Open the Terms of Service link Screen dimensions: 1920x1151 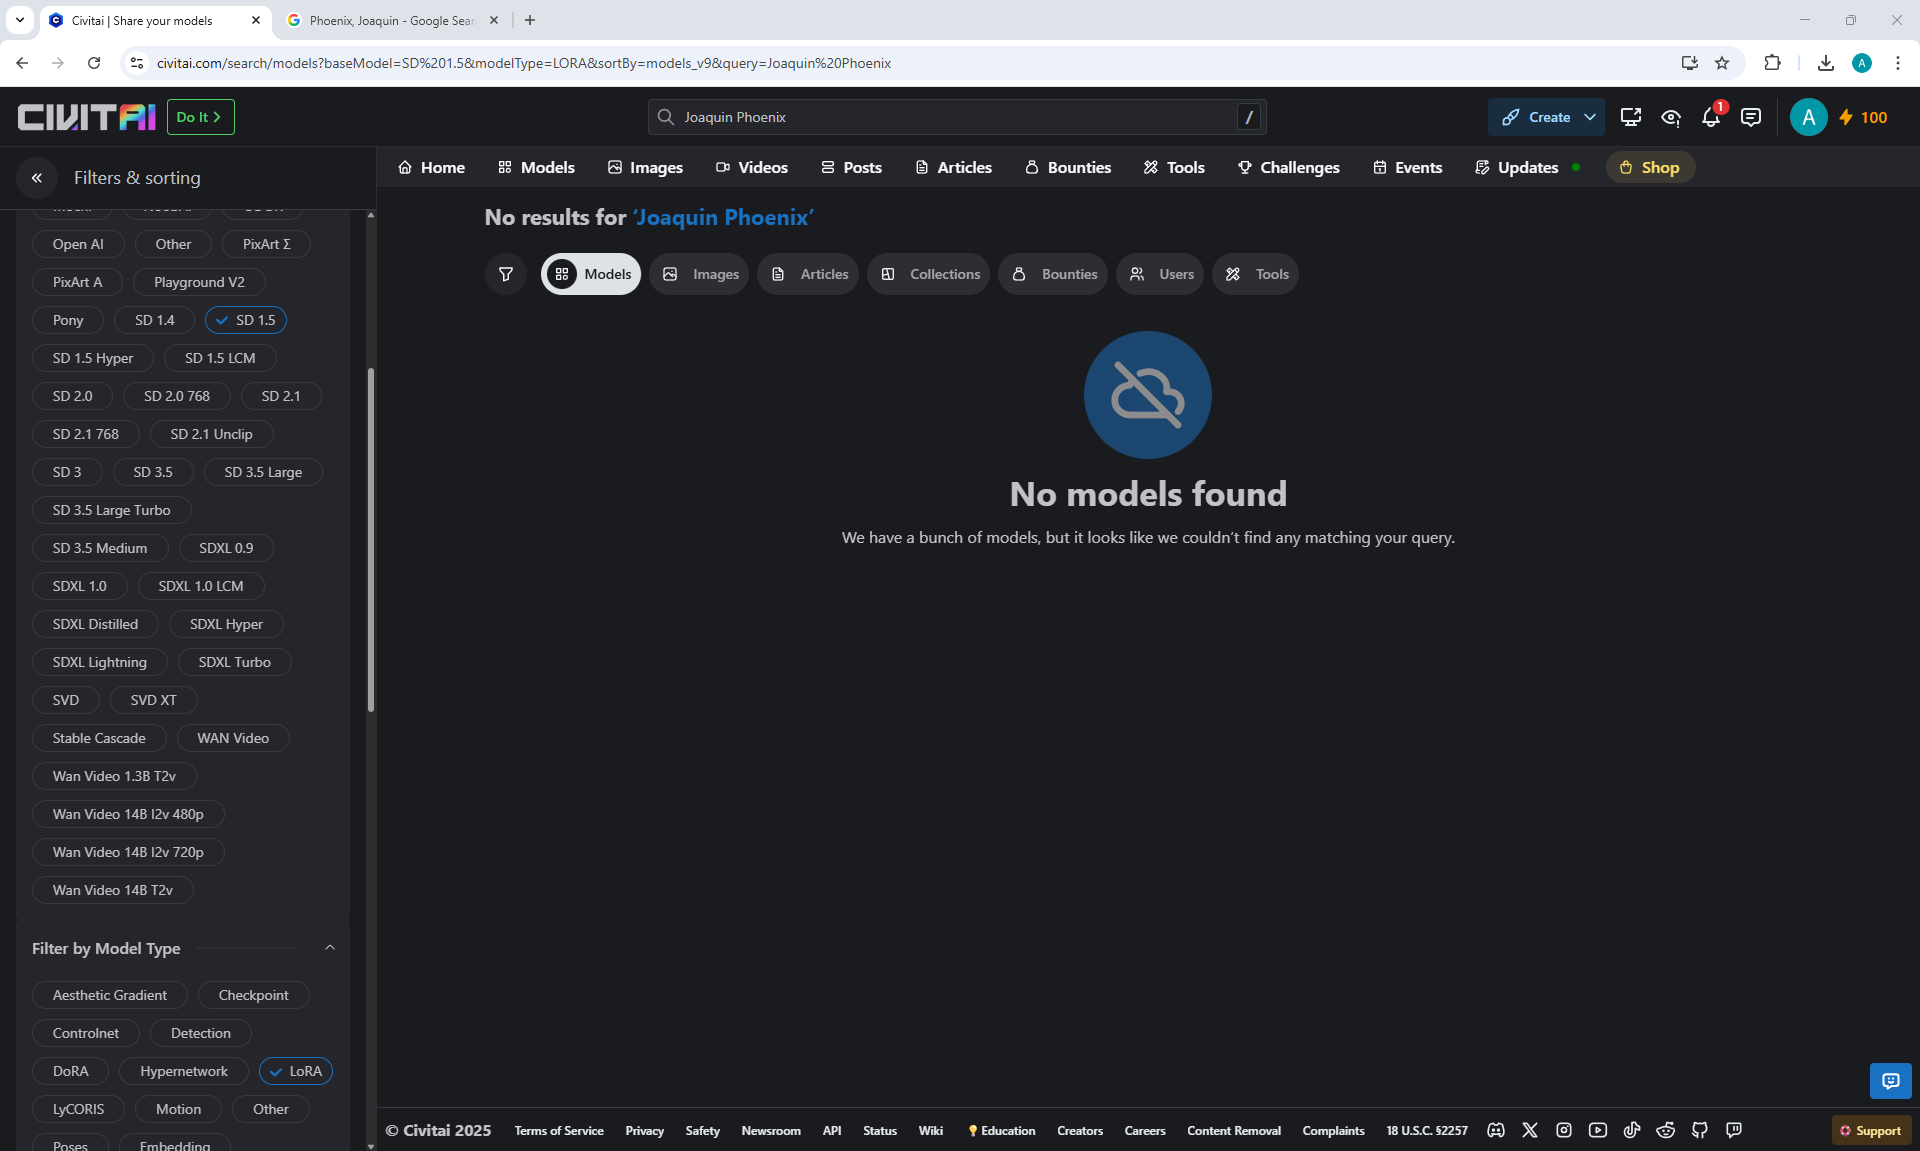pos(559,1131)
